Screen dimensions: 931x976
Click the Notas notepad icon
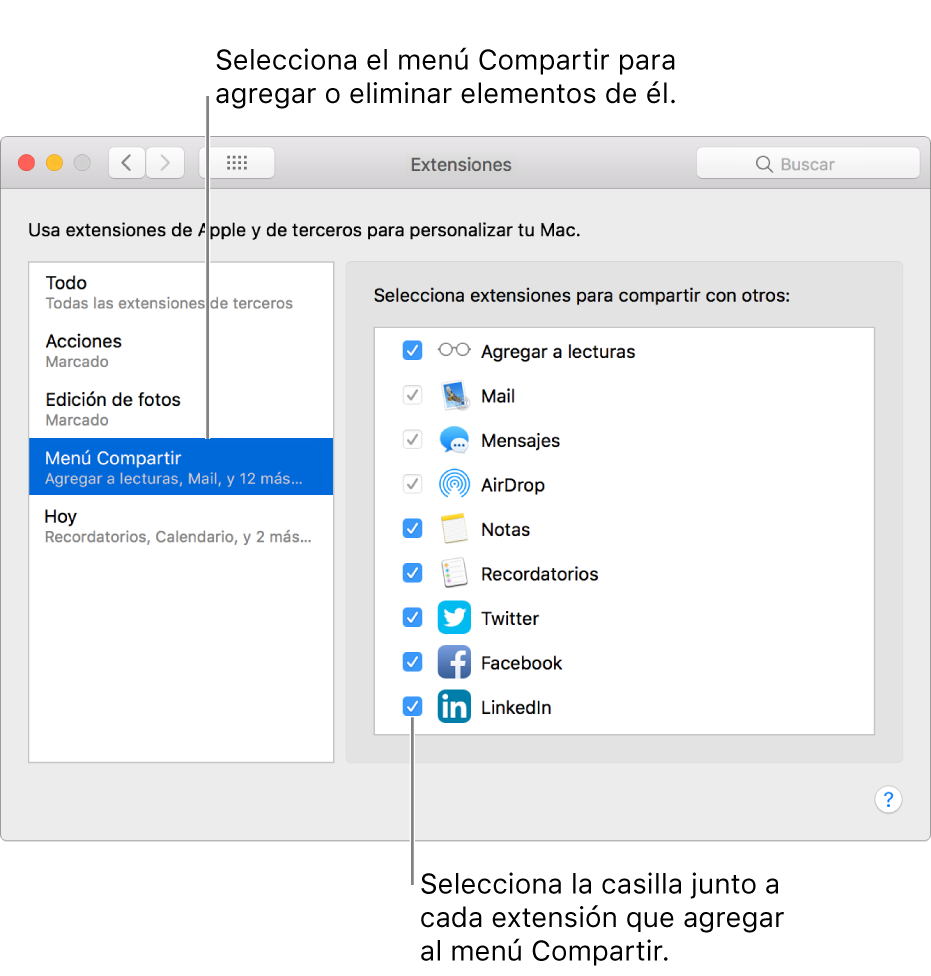454,528
